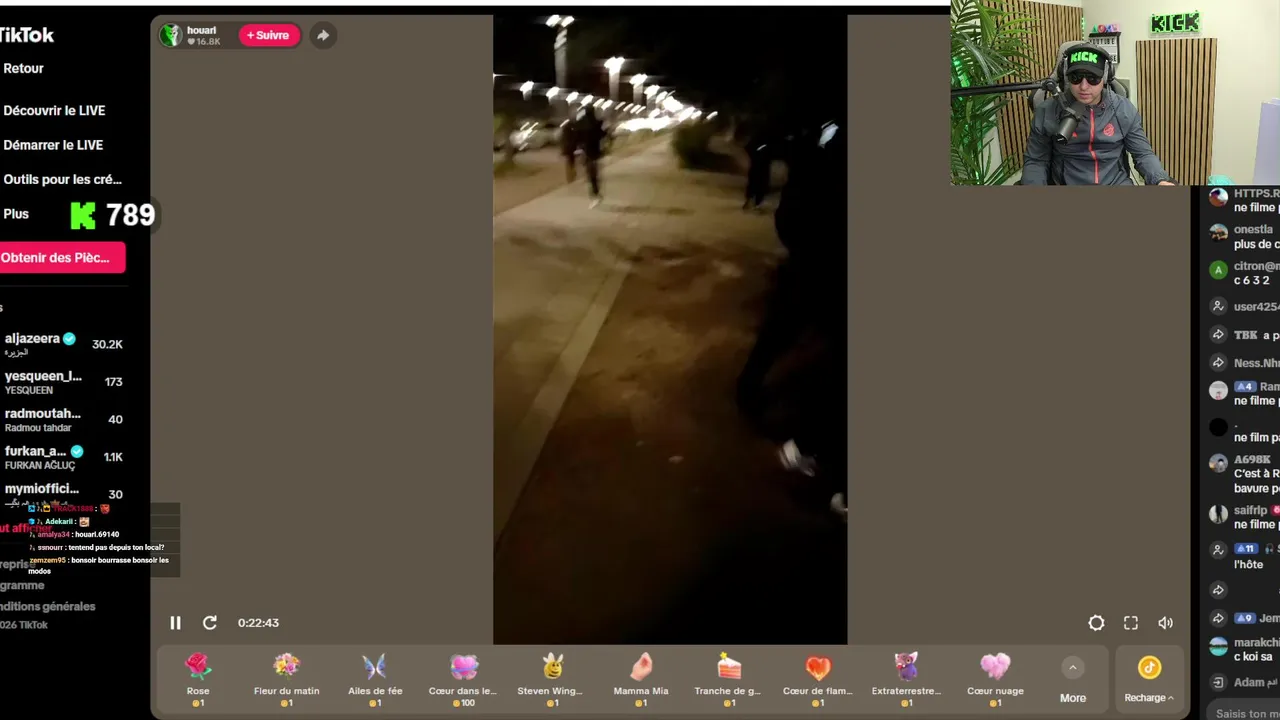The image size is (1280, 720).
Task: Send an Ailes de fée gift
Action: [375, 679]
